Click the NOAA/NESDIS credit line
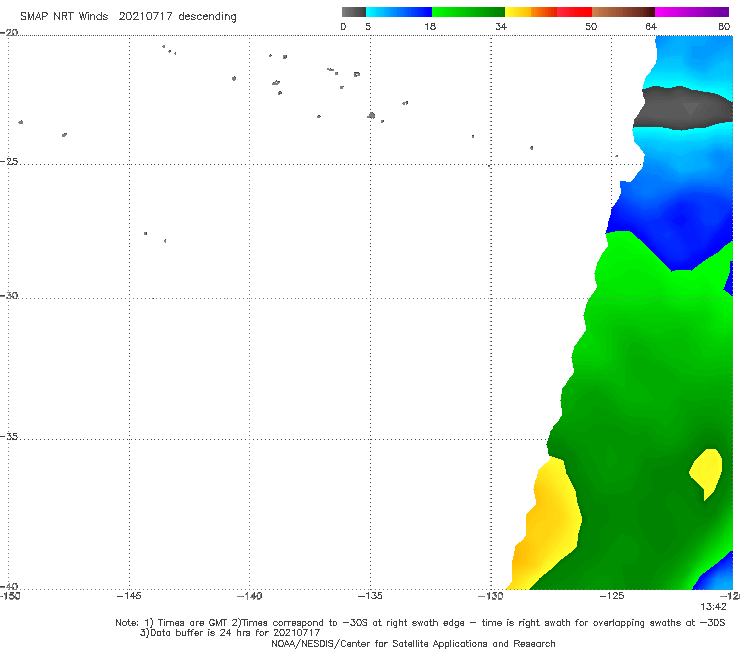Screen dimensions: 740x650 pyautogui.click(x=413, y=644)
